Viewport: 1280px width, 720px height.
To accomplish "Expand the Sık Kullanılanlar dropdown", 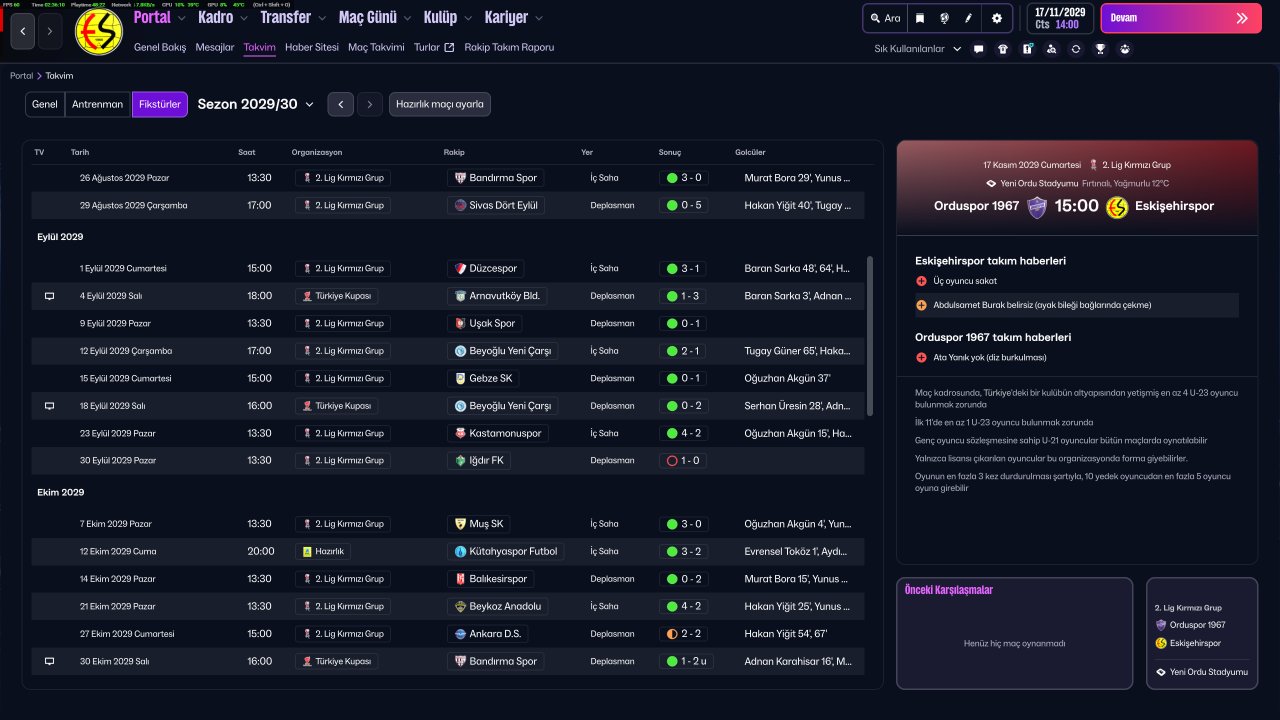I will tap(918, 48).
